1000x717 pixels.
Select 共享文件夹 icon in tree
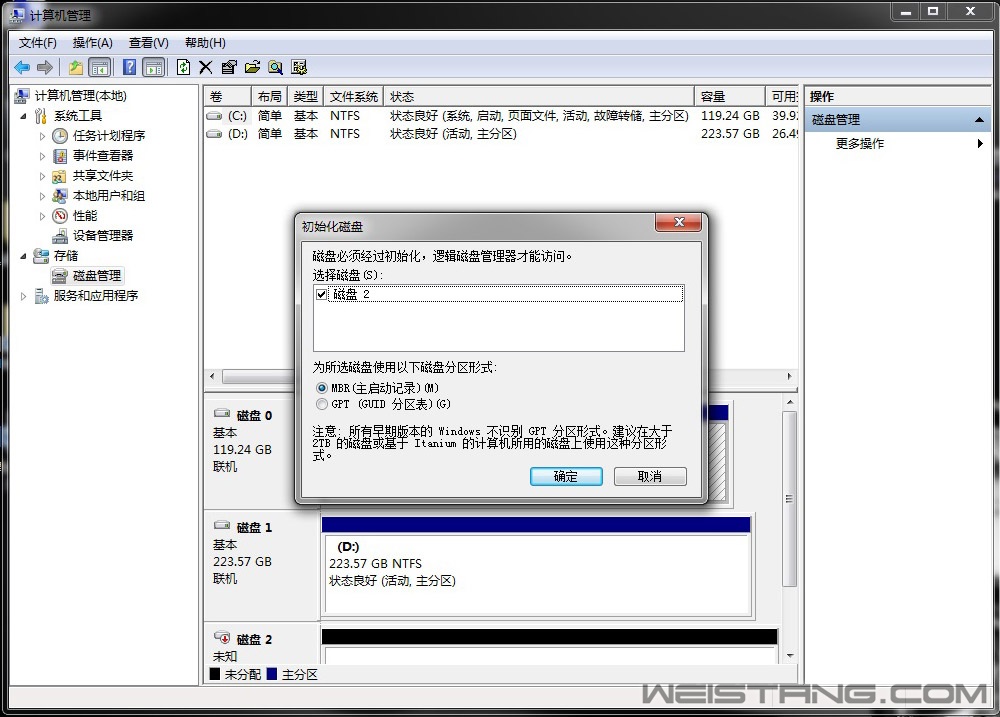point(59,176)
